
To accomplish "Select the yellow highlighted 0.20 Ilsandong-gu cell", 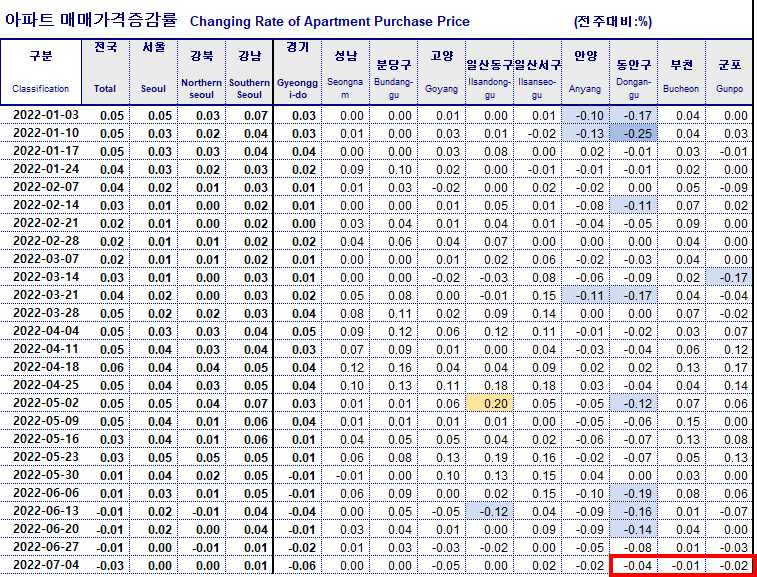I will (490, 404).
